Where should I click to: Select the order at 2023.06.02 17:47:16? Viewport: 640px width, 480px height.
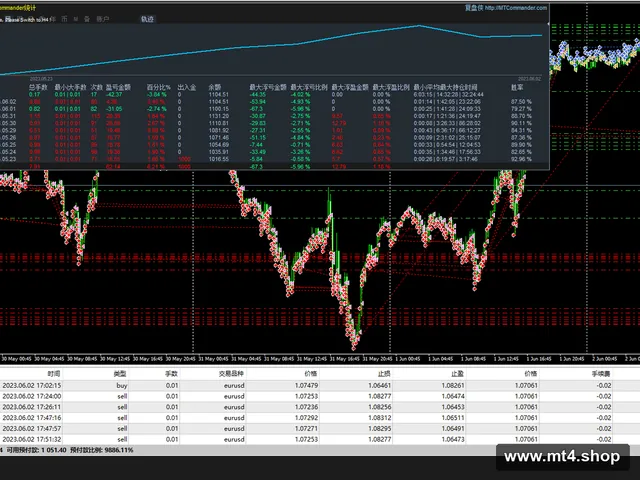[x=320, y=418]
